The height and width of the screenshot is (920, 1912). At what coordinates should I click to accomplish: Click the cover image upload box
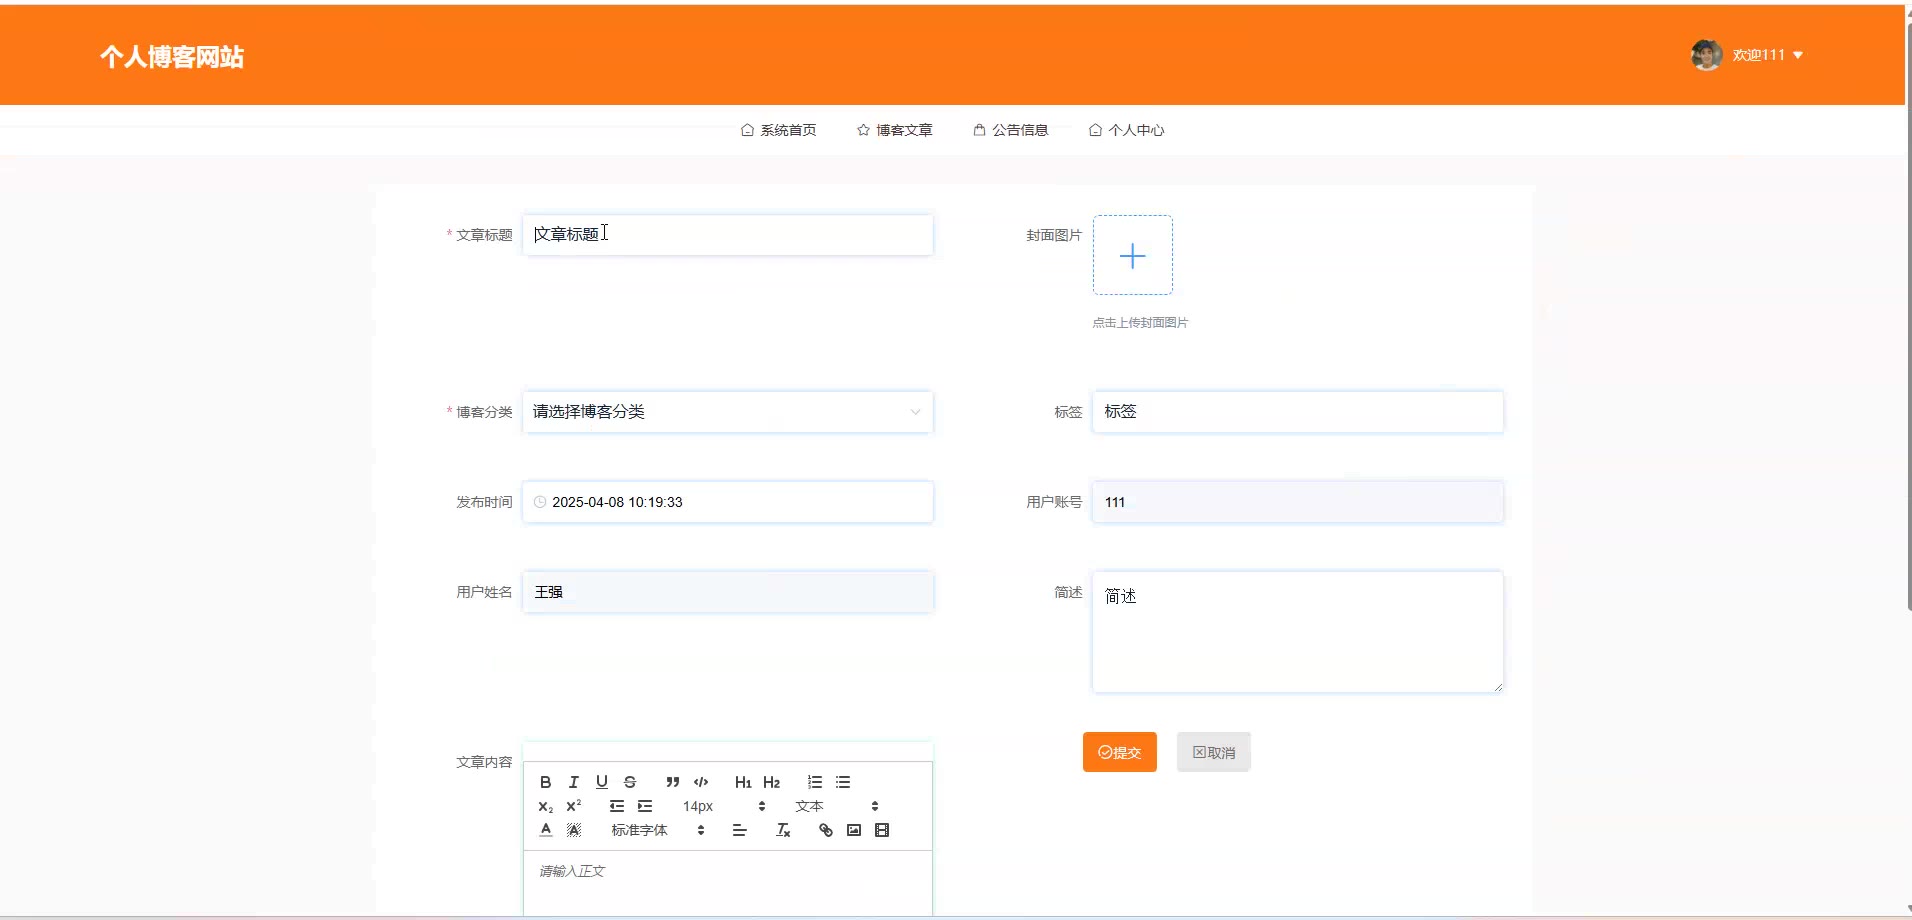tap(1132, 255)
